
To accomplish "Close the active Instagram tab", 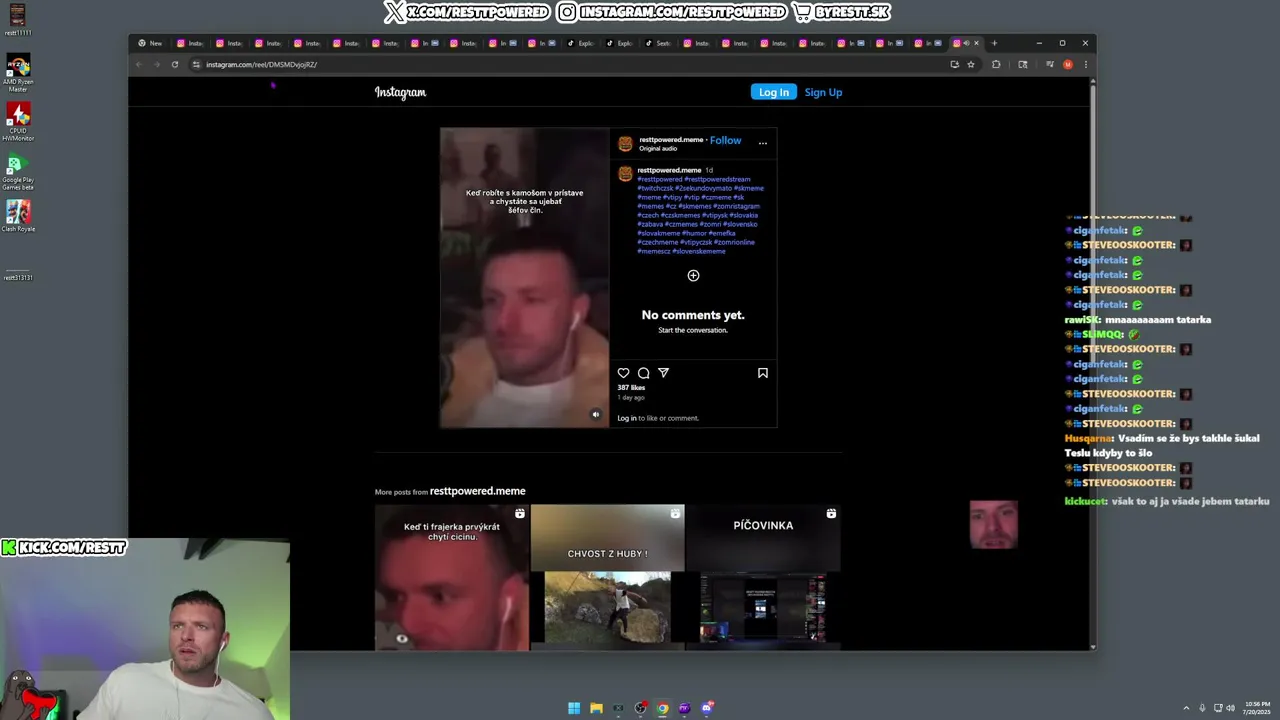I will (977, 43).
